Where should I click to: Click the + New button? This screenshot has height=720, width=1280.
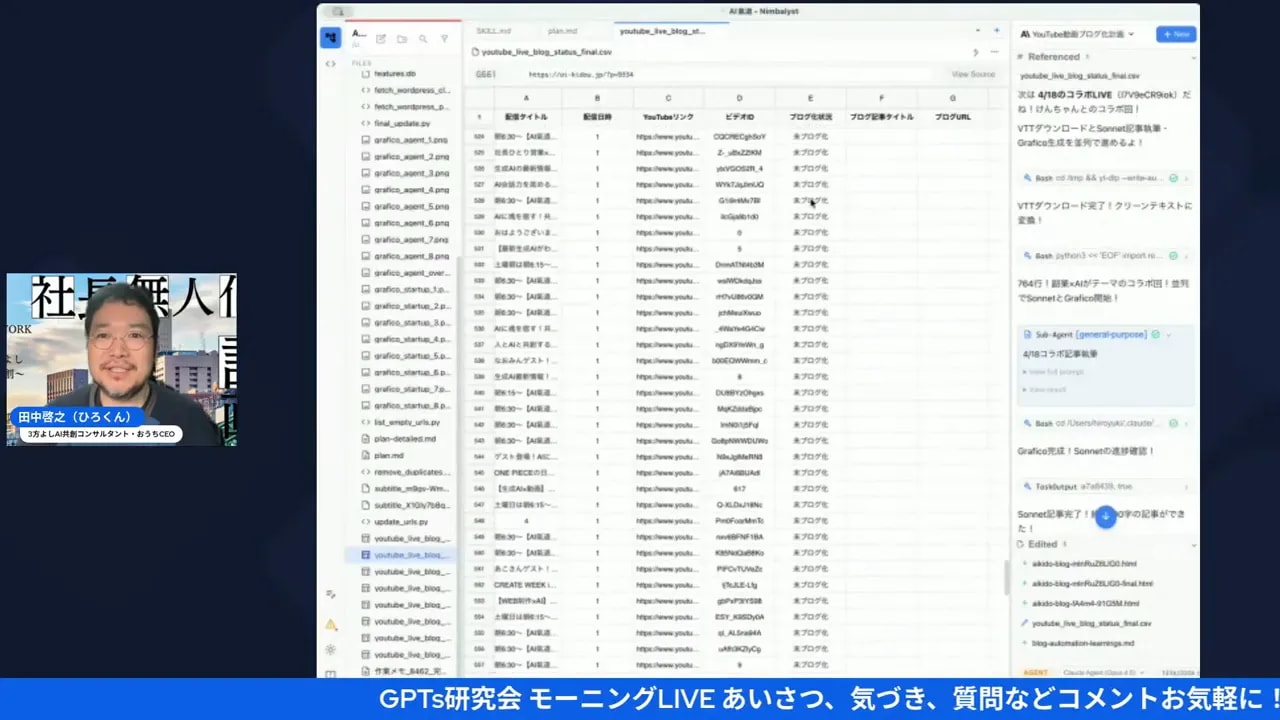(1174, 33)
